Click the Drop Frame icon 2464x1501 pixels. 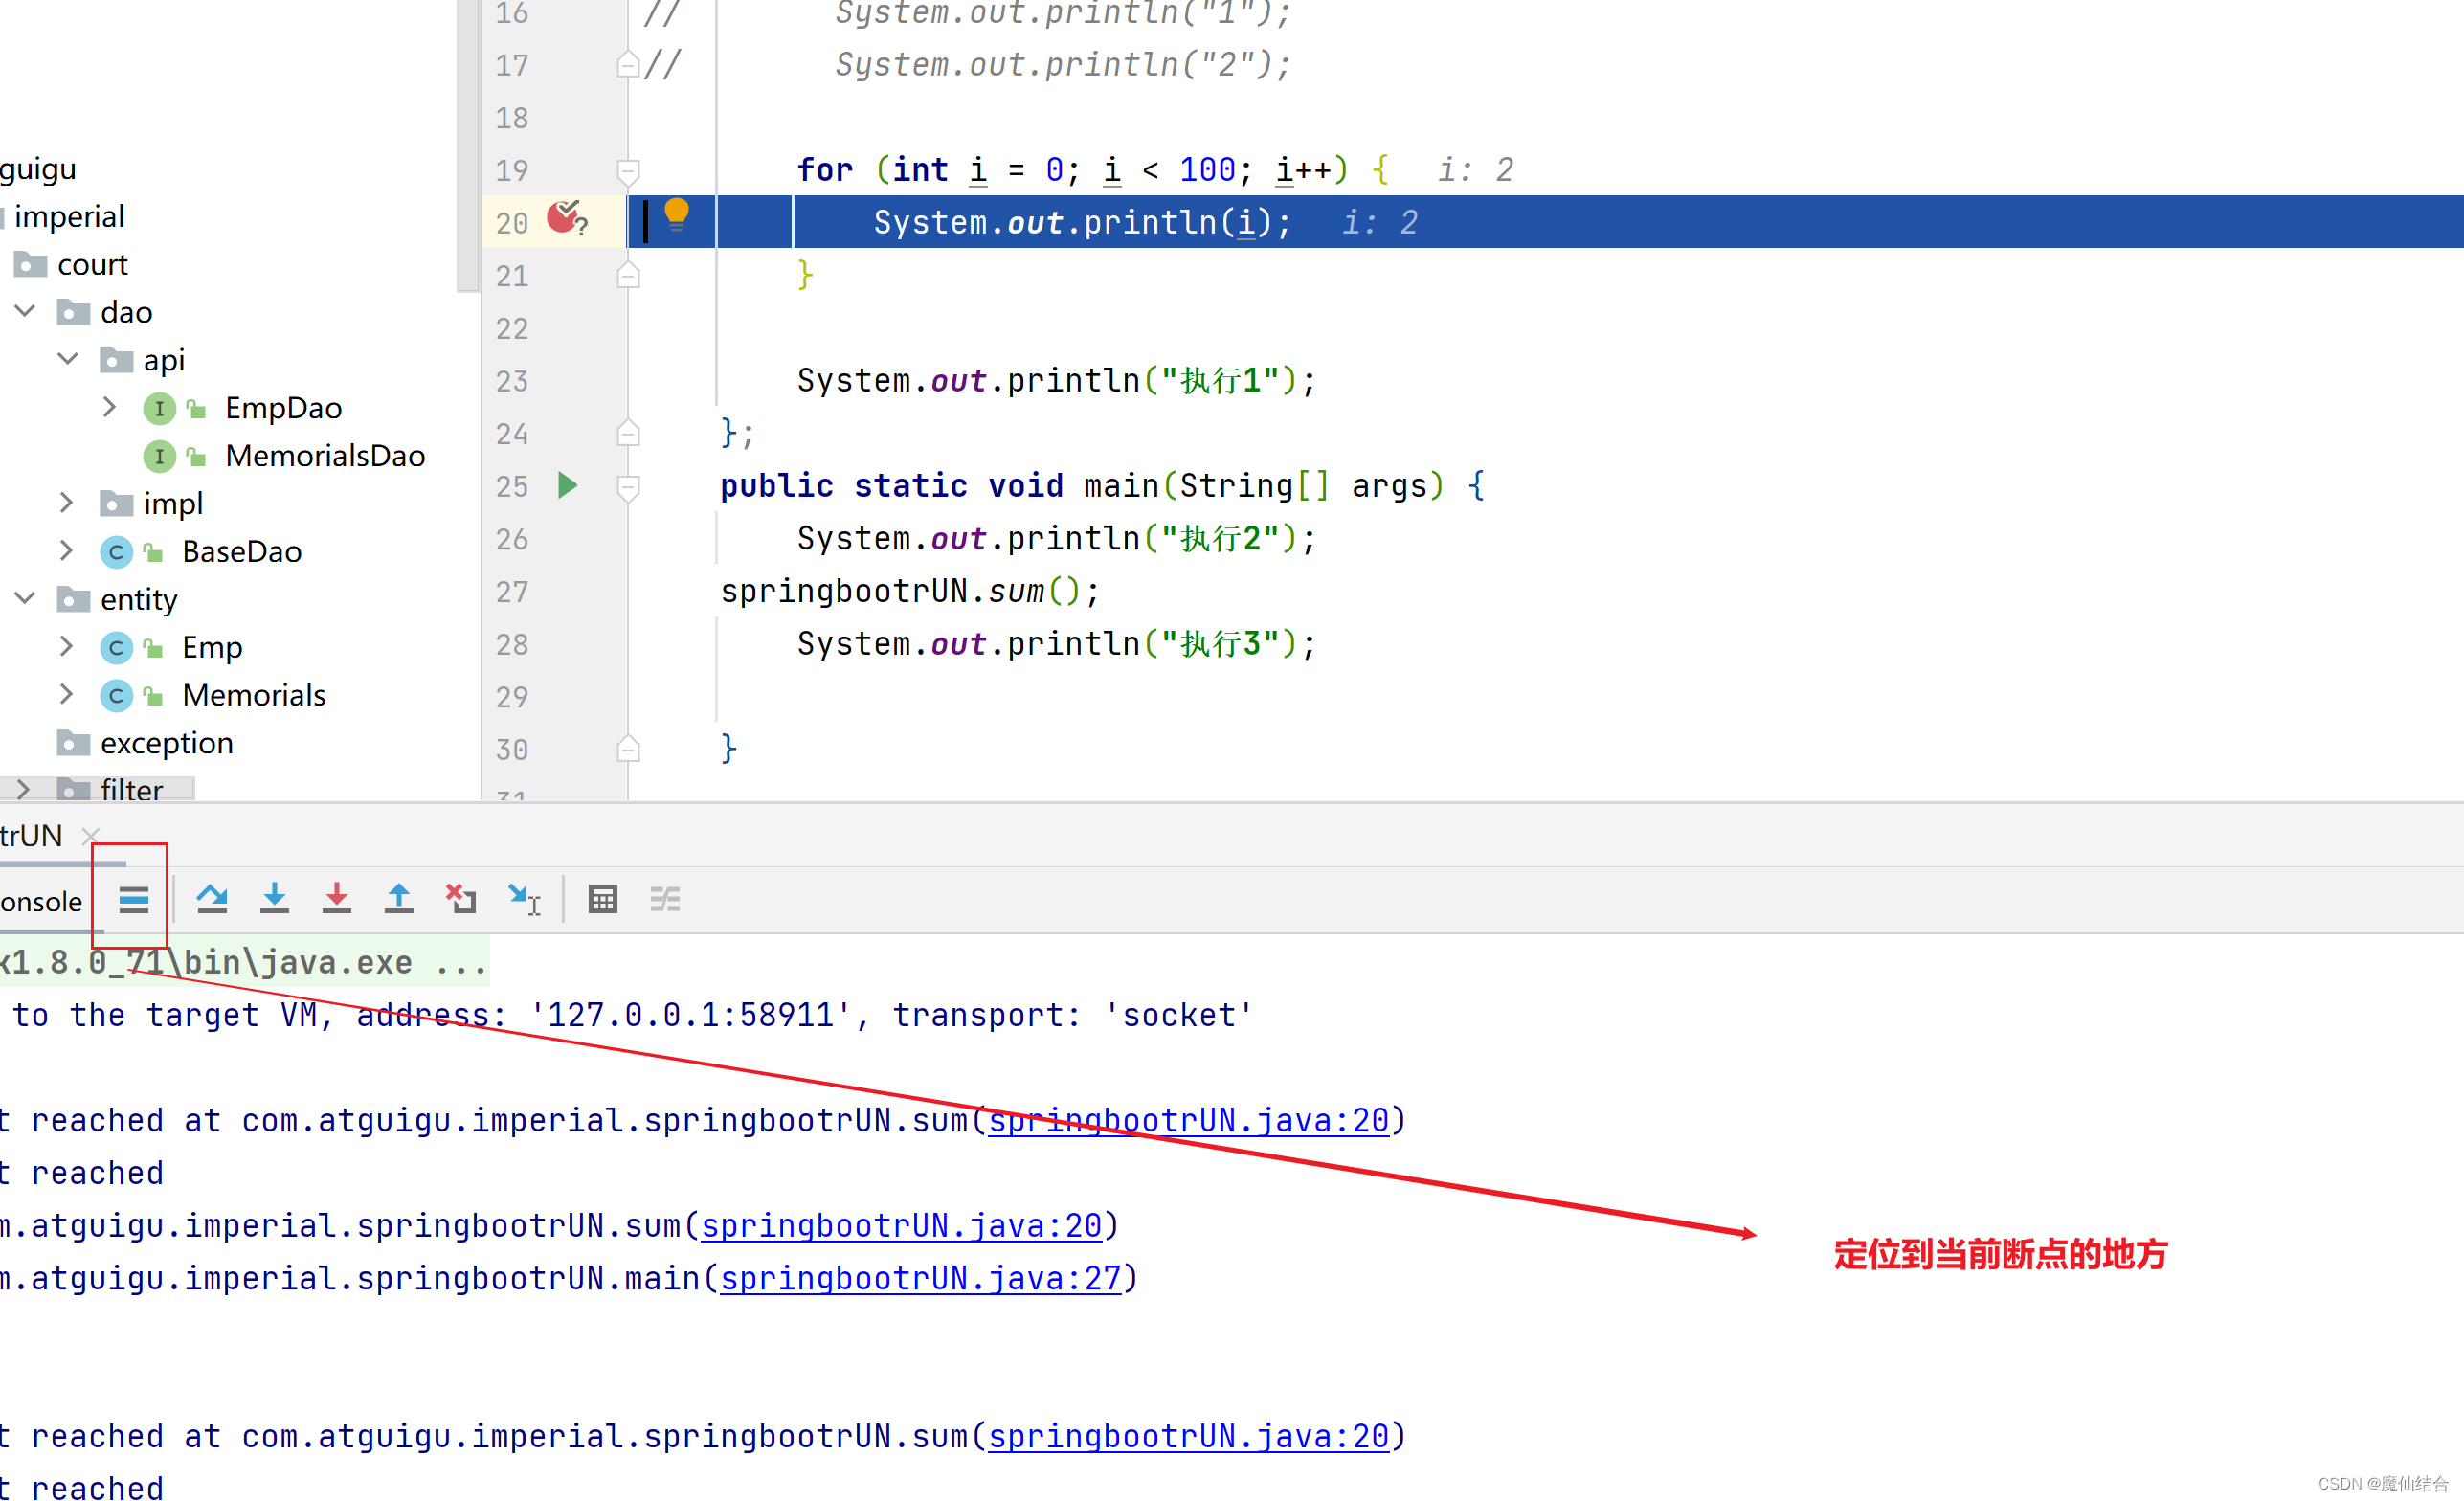point(461,899)
